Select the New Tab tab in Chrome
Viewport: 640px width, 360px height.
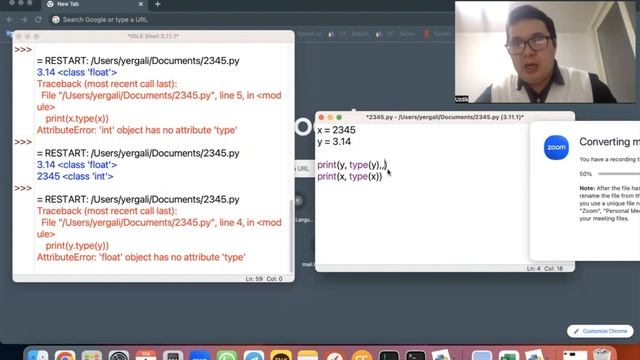[94, 4]
